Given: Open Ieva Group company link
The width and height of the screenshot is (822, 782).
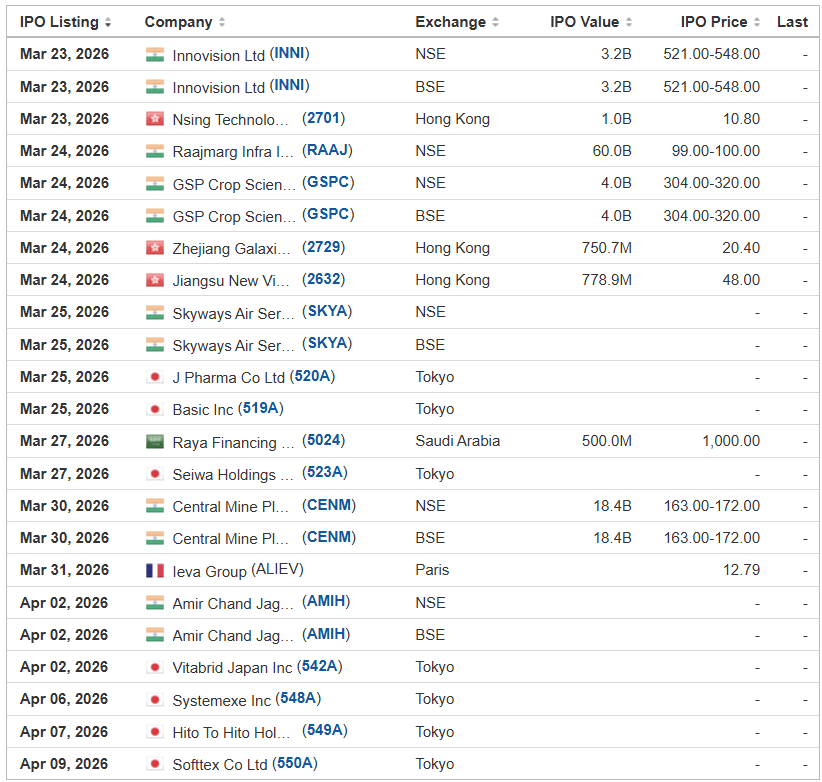Looking at the screenshot, I should (x=209, y=571).
